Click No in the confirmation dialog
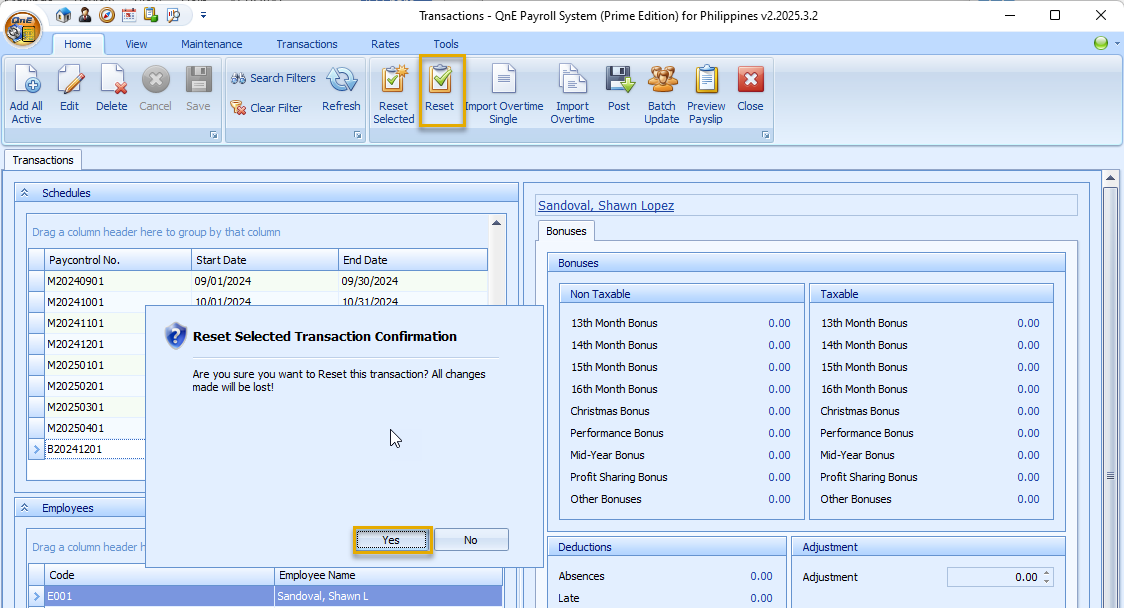The width and height of the screenshot is (1124, 608). coord(471,540)
